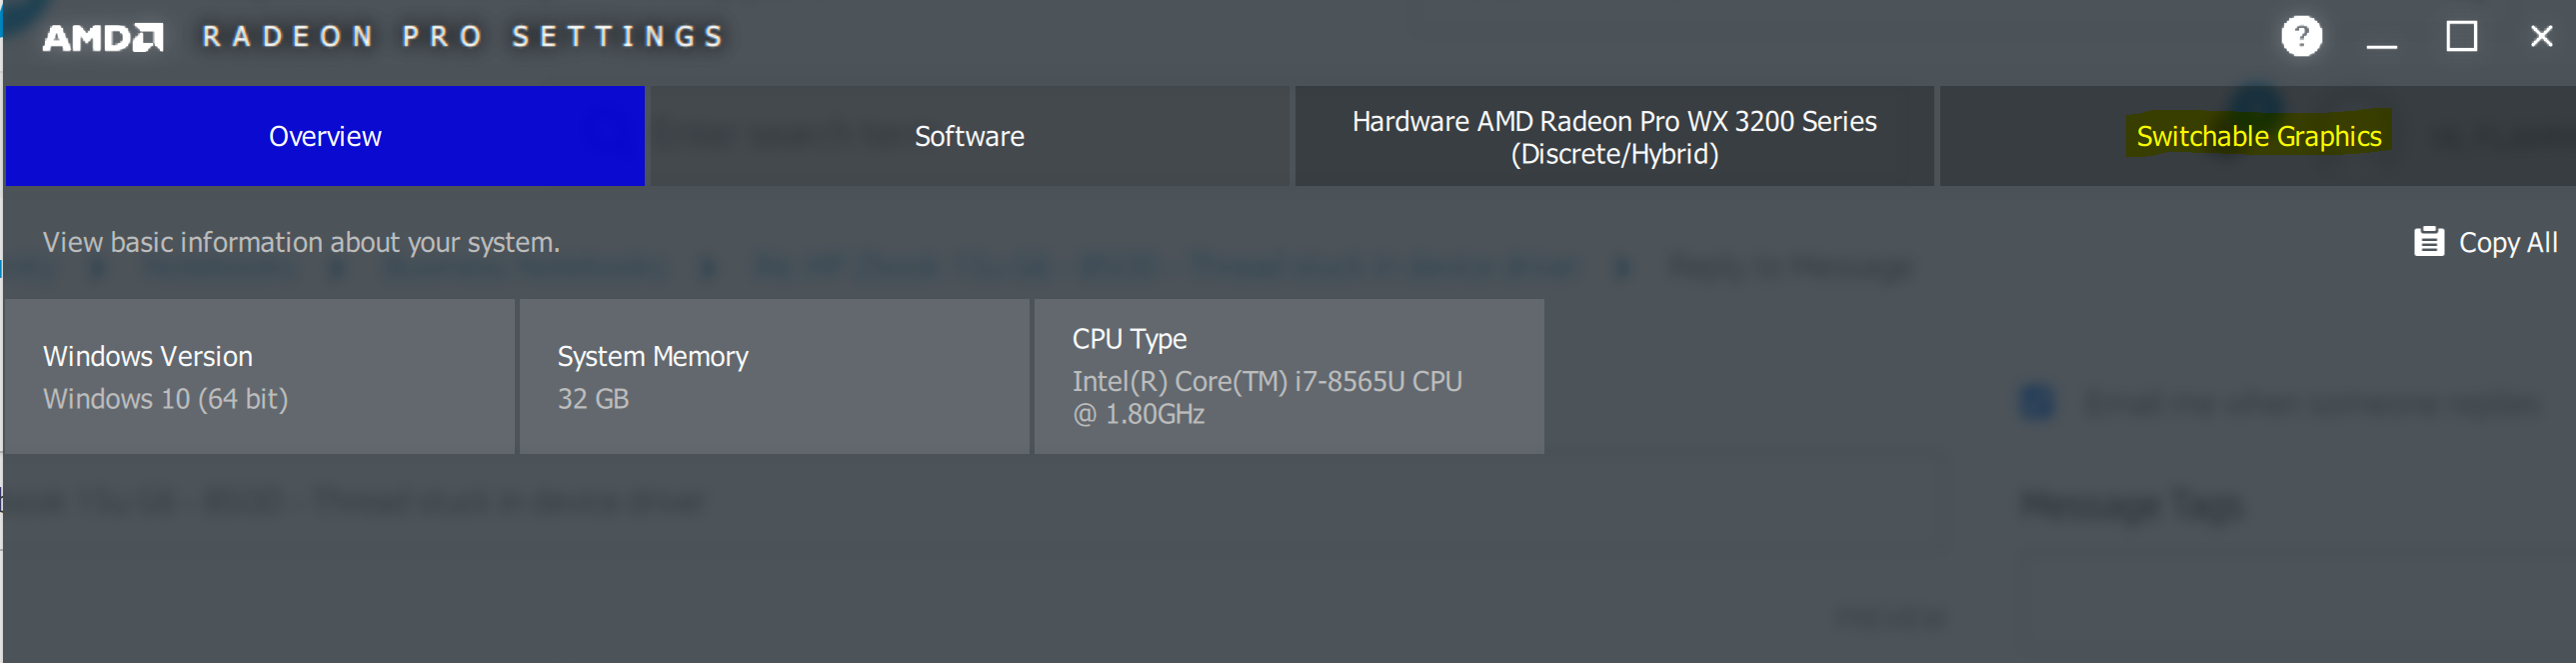Image resolution: width=2576 pixels, height=663 pixels.
Task: Click the 'Windows 10 (64 bit)' value
Action: (x=165, y=399)
